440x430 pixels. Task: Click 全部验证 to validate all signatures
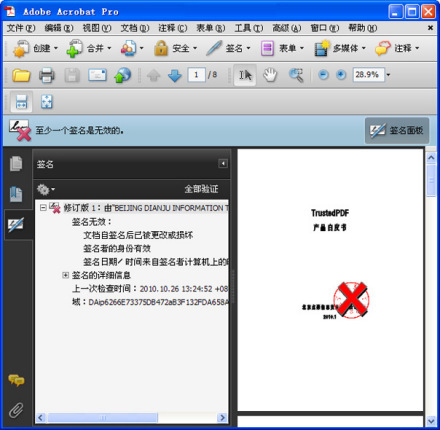click(x=201, y=189)
